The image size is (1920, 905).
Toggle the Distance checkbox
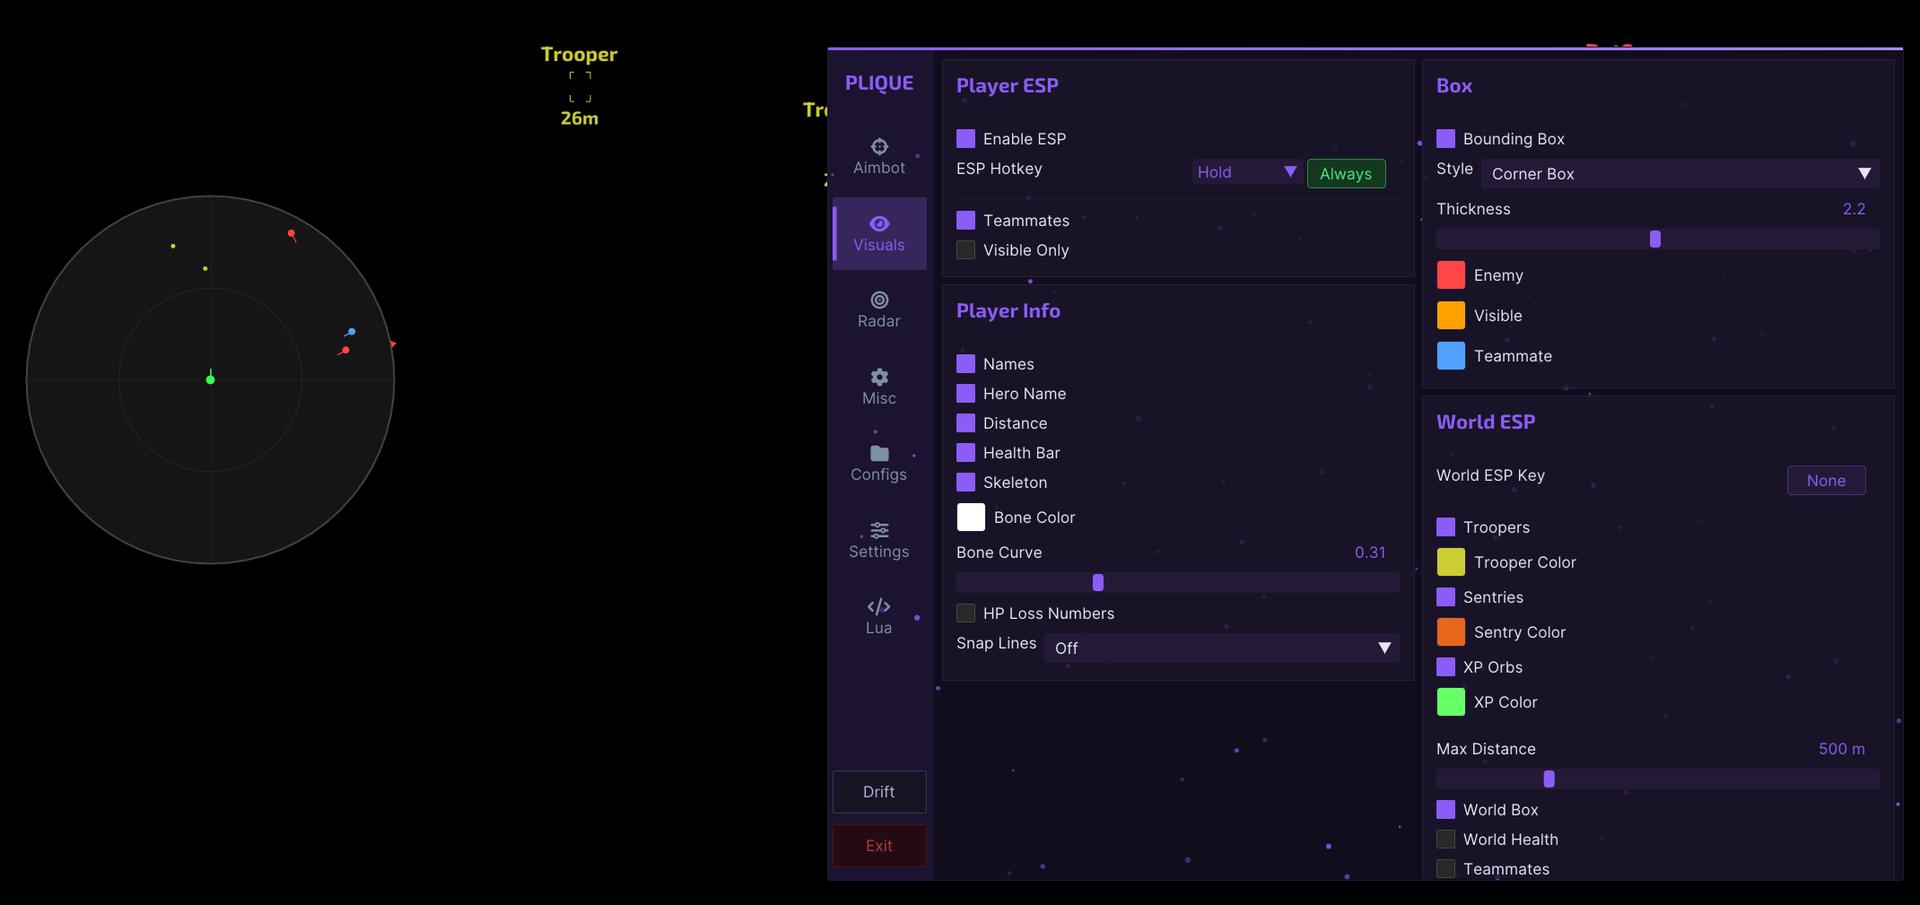coord(966,423)
